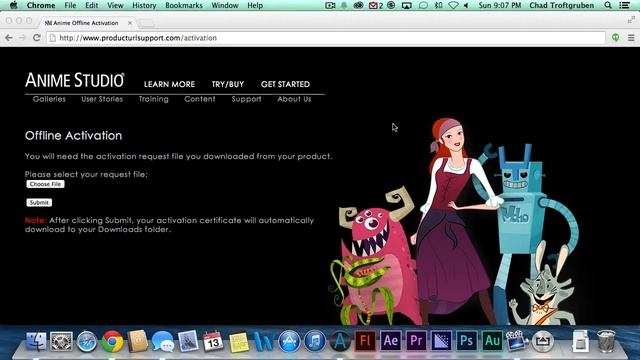
Task: Open the Chrome application menu
Action: 41,5
